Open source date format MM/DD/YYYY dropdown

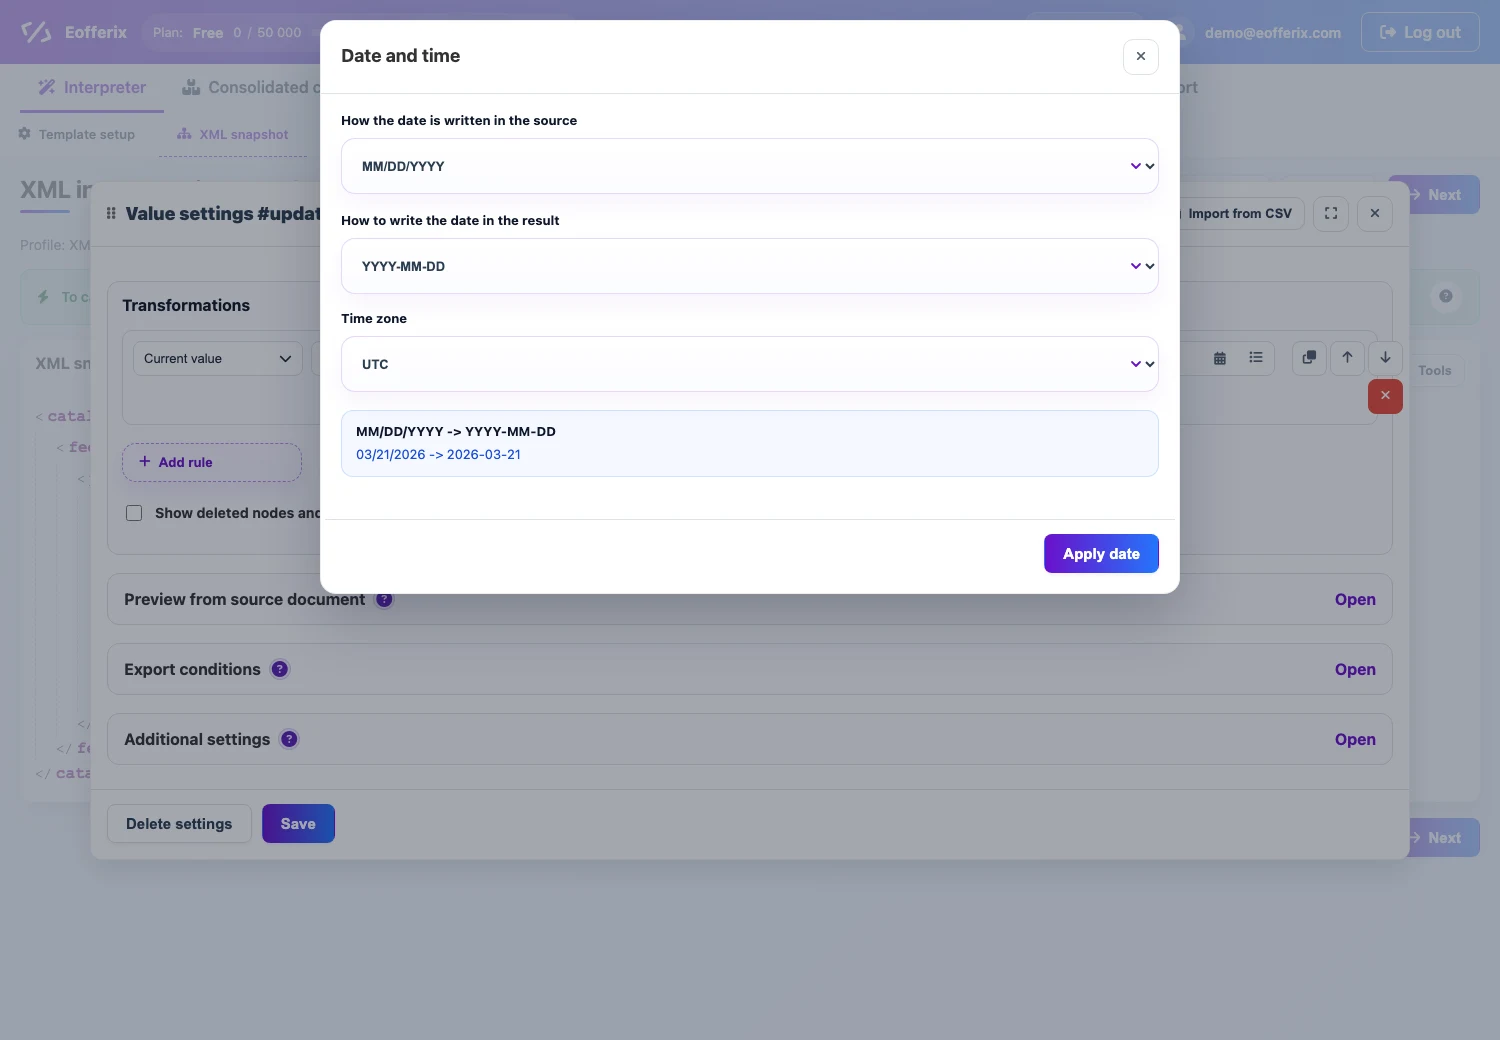[749, 166]
